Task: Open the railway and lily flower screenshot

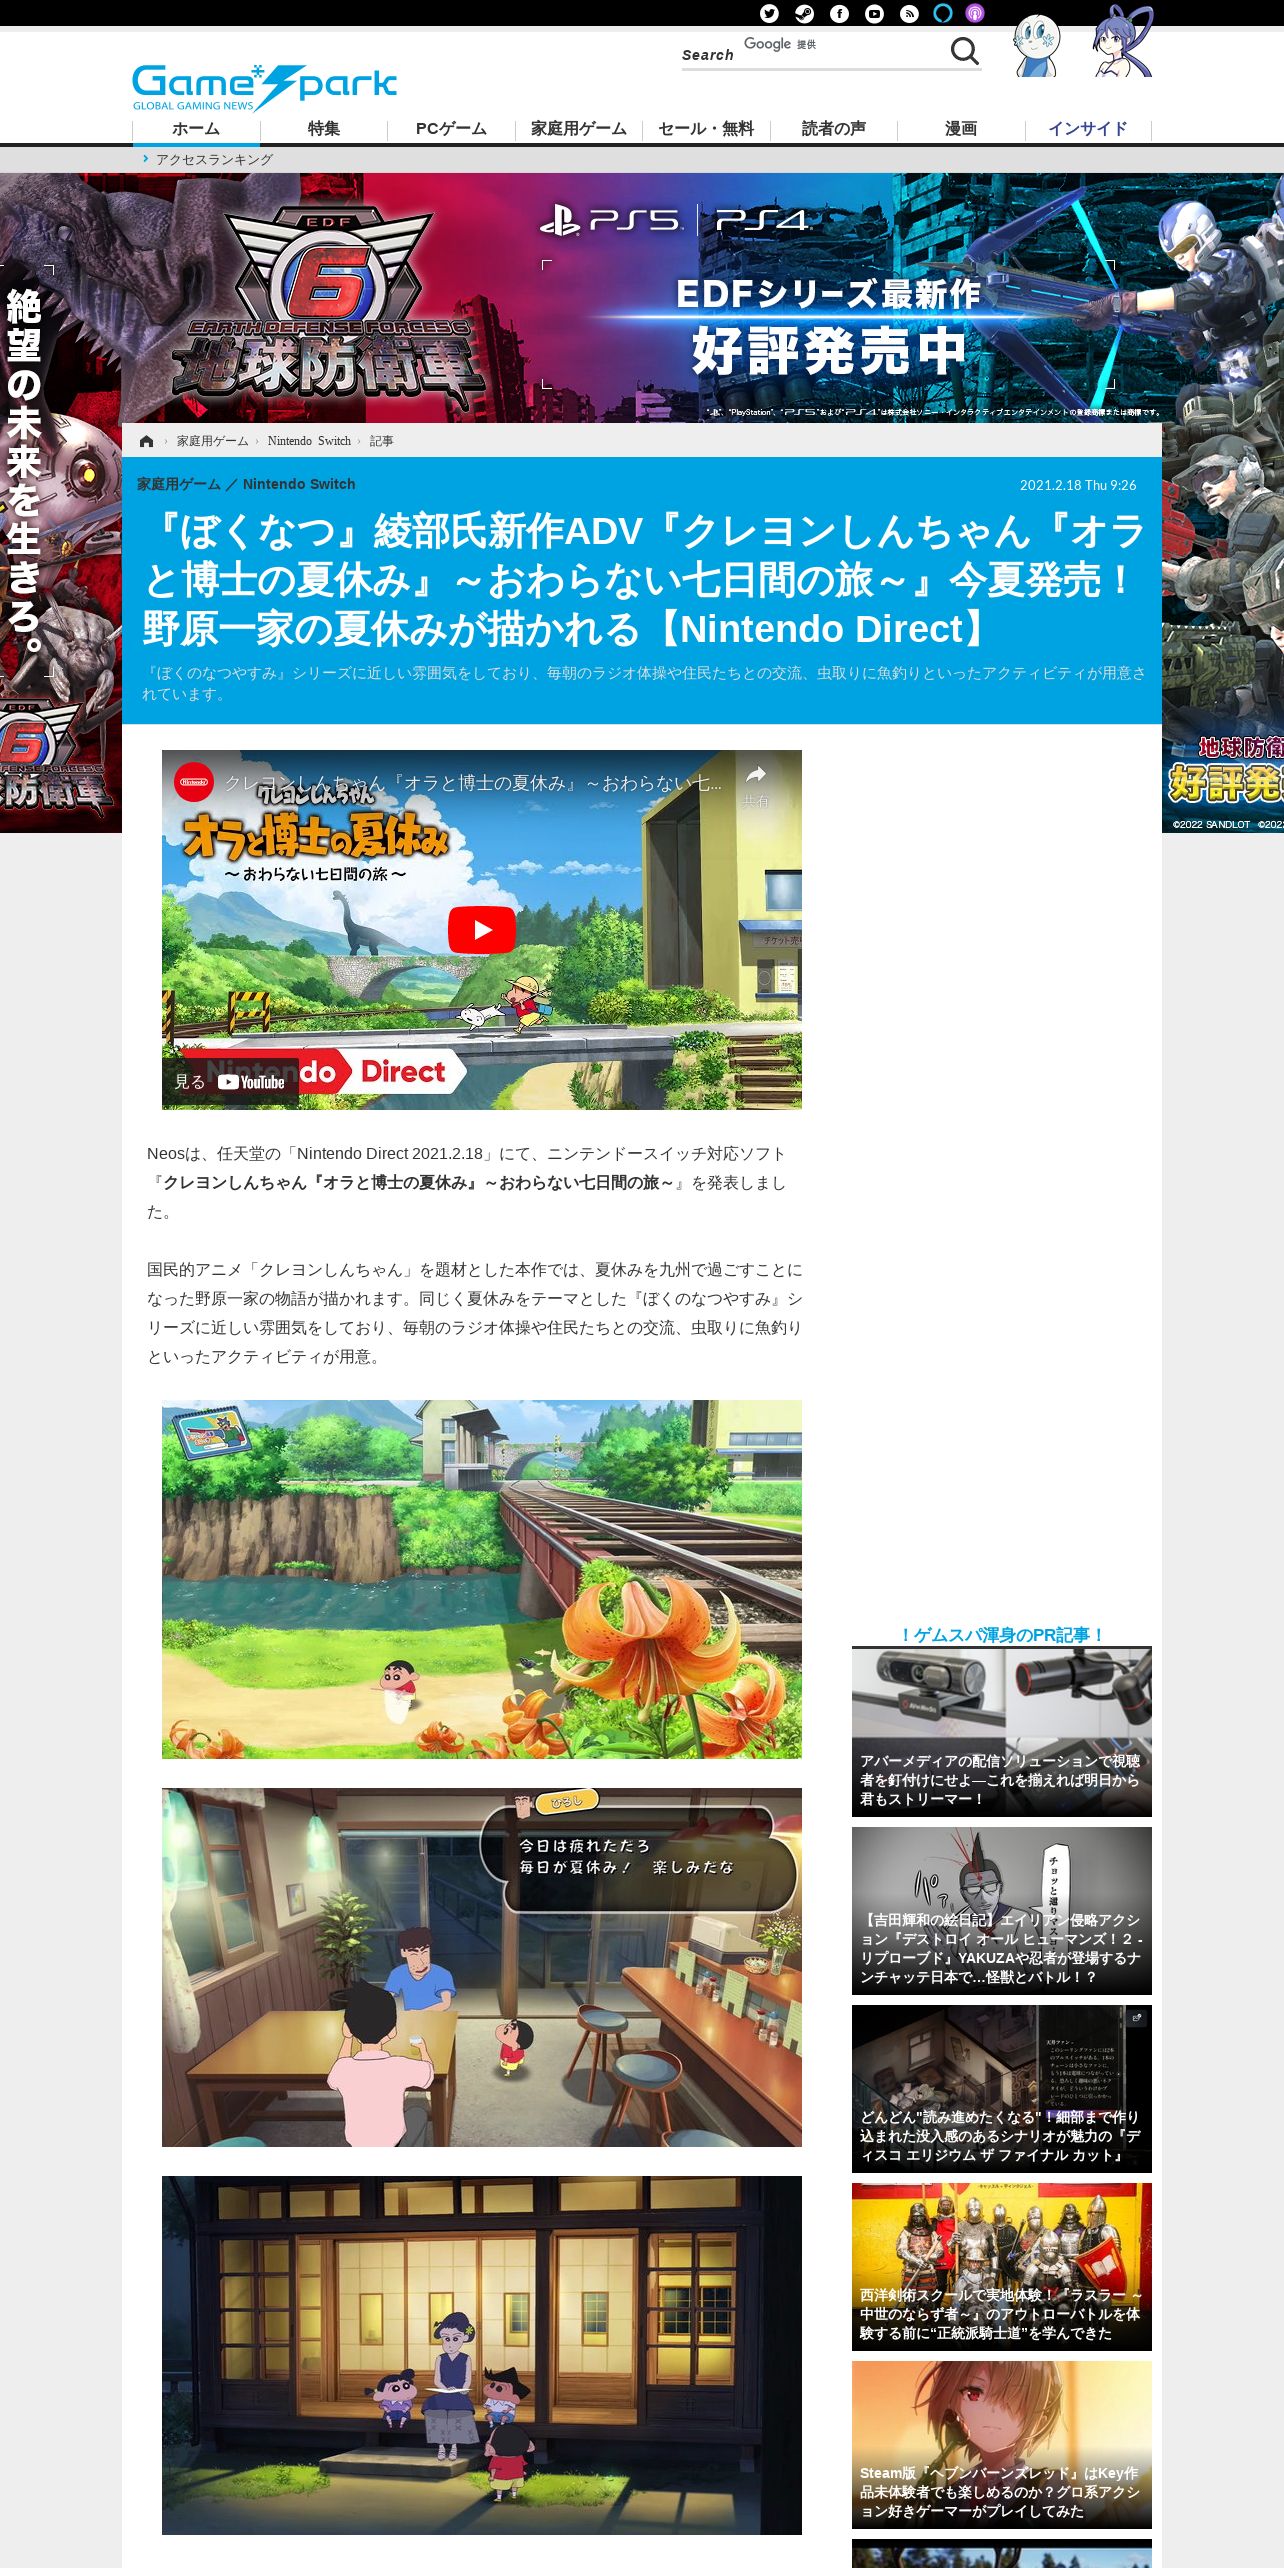Action: click(x=482, y=1579)
